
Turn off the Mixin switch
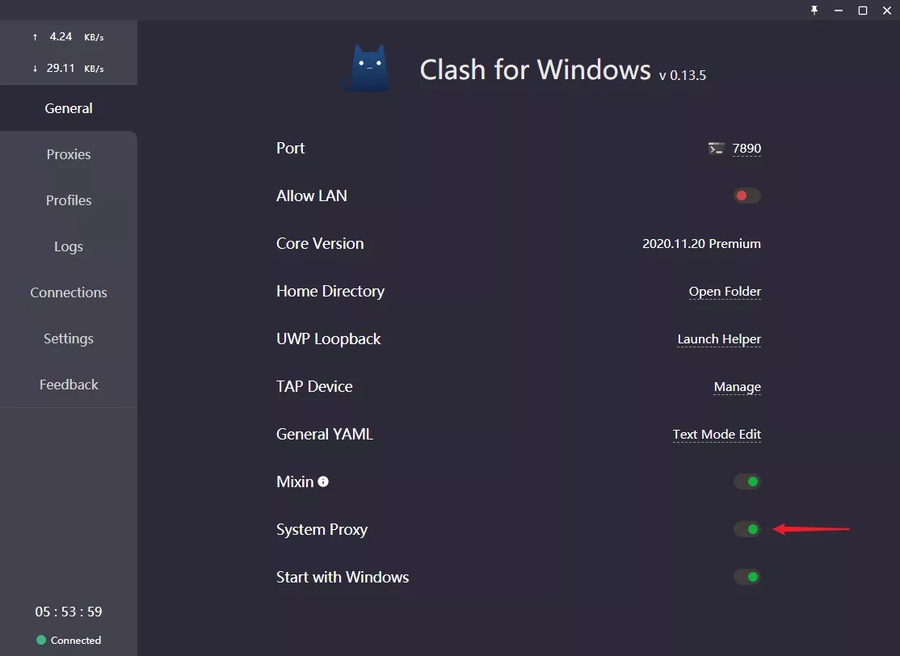747,482
